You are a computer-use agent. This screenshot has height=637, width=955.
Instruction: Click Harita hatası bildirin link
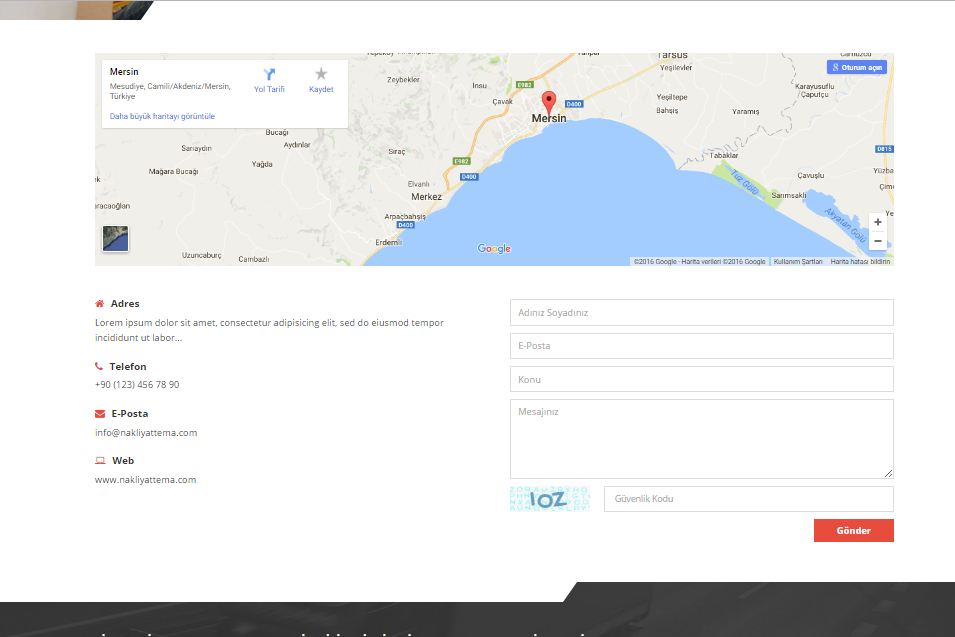(x=860, y=261)
